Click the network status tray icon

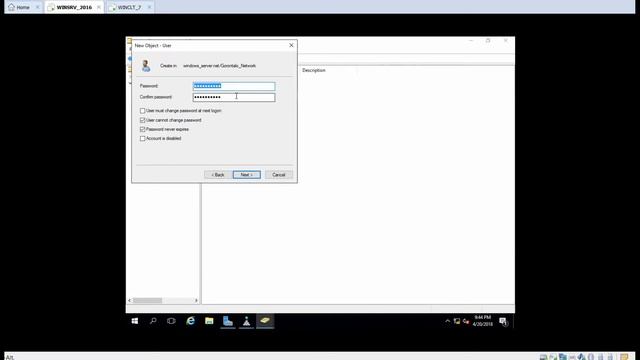point(457,321)
